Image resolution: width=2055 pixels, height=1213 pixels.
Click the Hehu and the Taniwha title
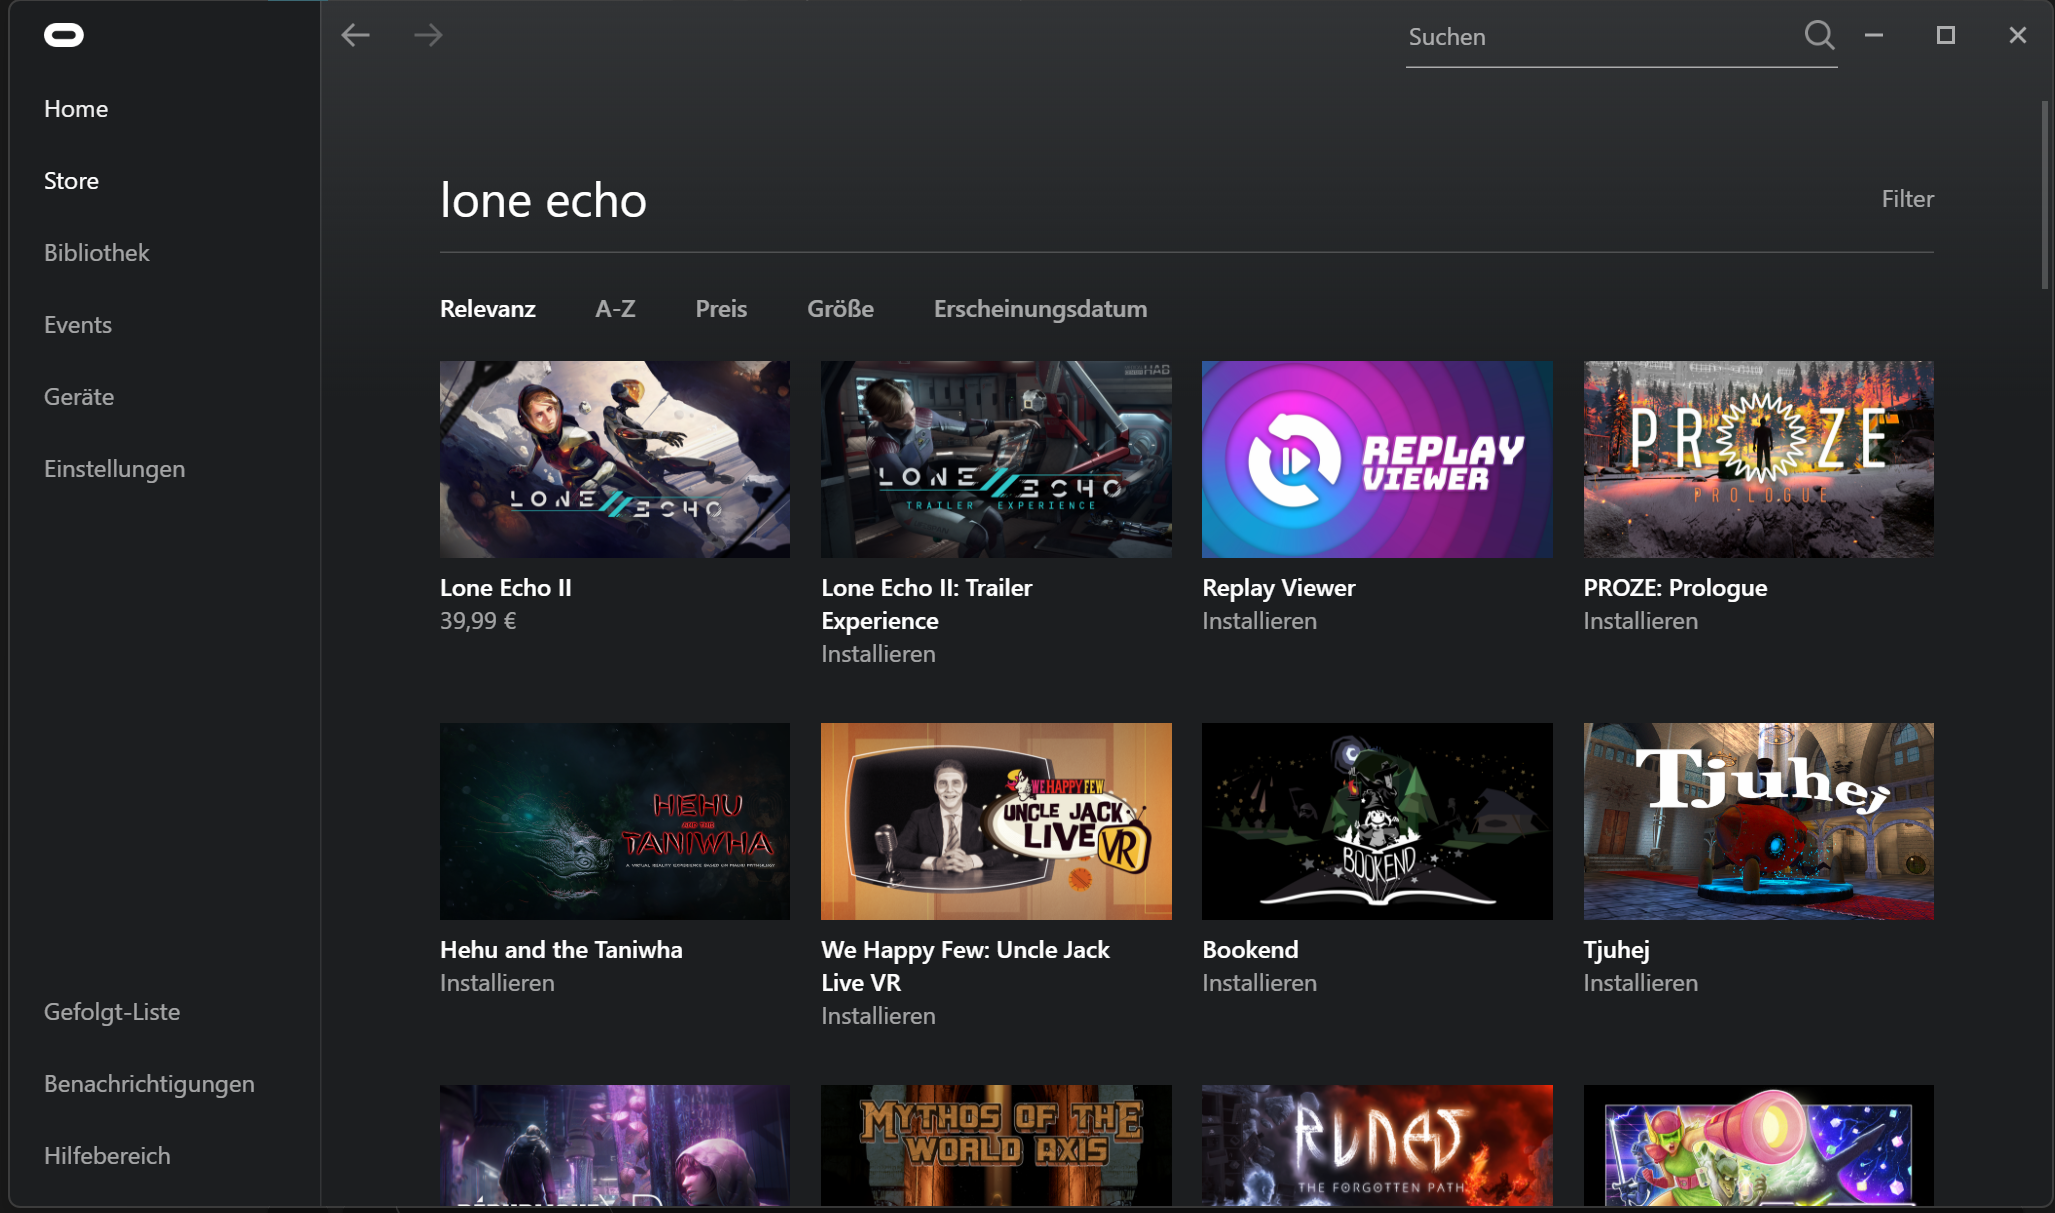tap(561, 950)
